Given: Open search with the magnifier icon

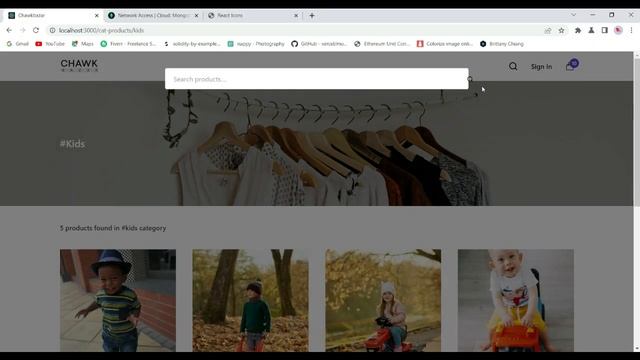Looking at the screenshot, I should tap(513, 66).
